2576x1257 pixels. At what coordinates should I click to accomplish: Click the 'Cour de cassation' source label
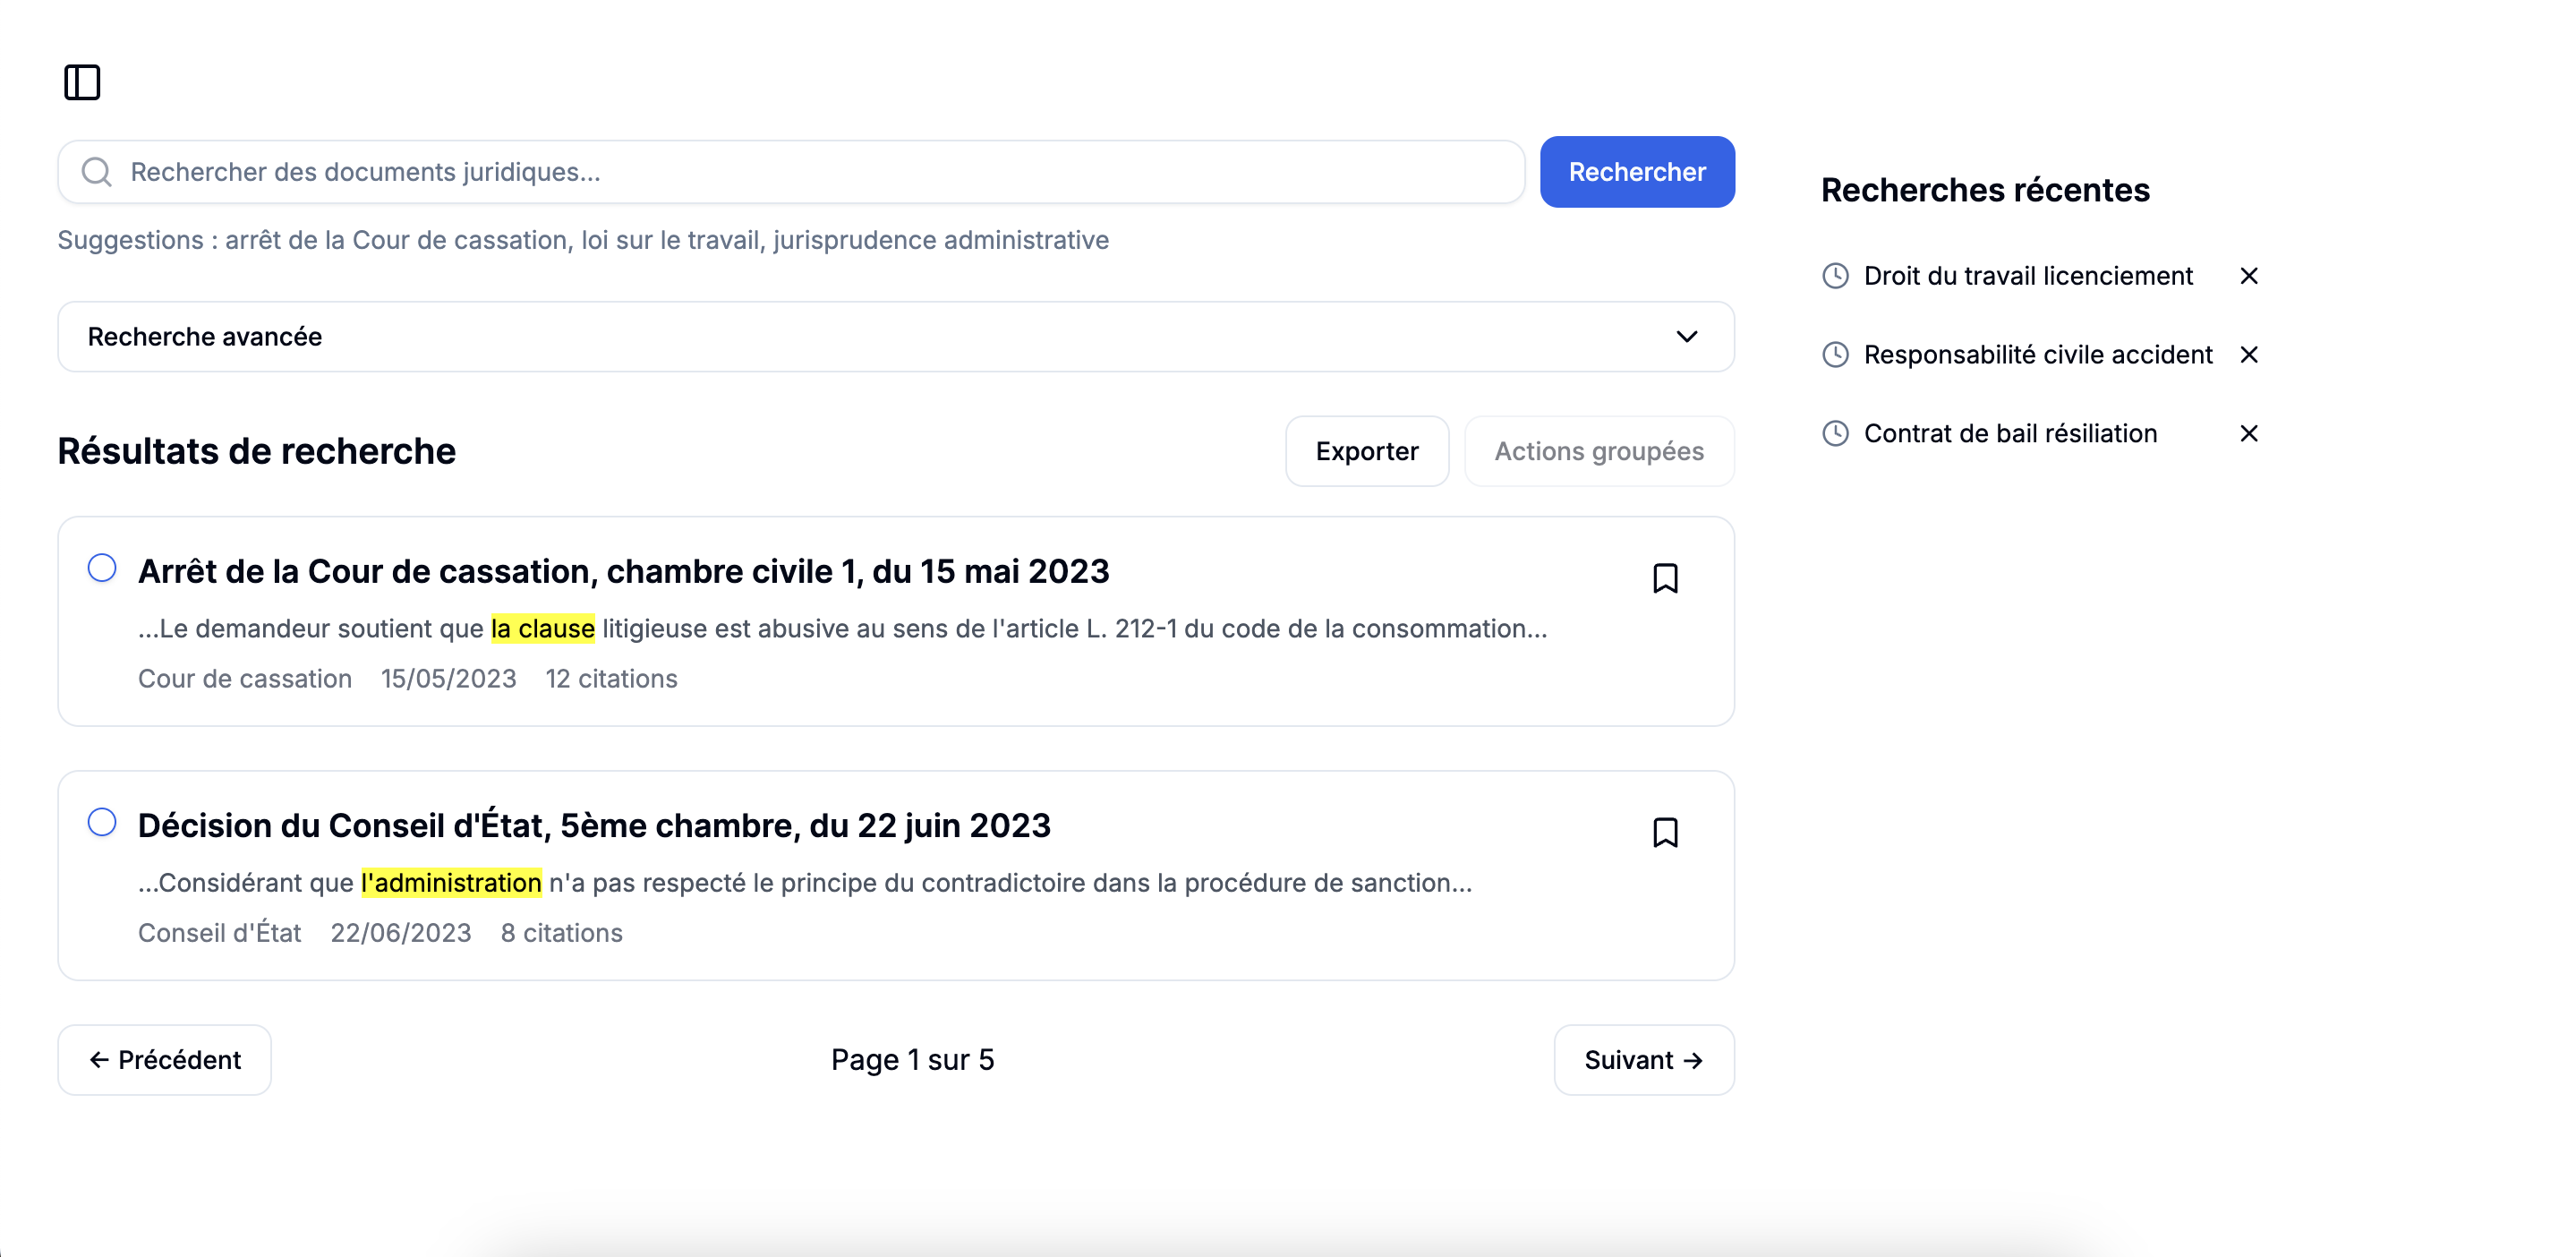coord(245,679)
